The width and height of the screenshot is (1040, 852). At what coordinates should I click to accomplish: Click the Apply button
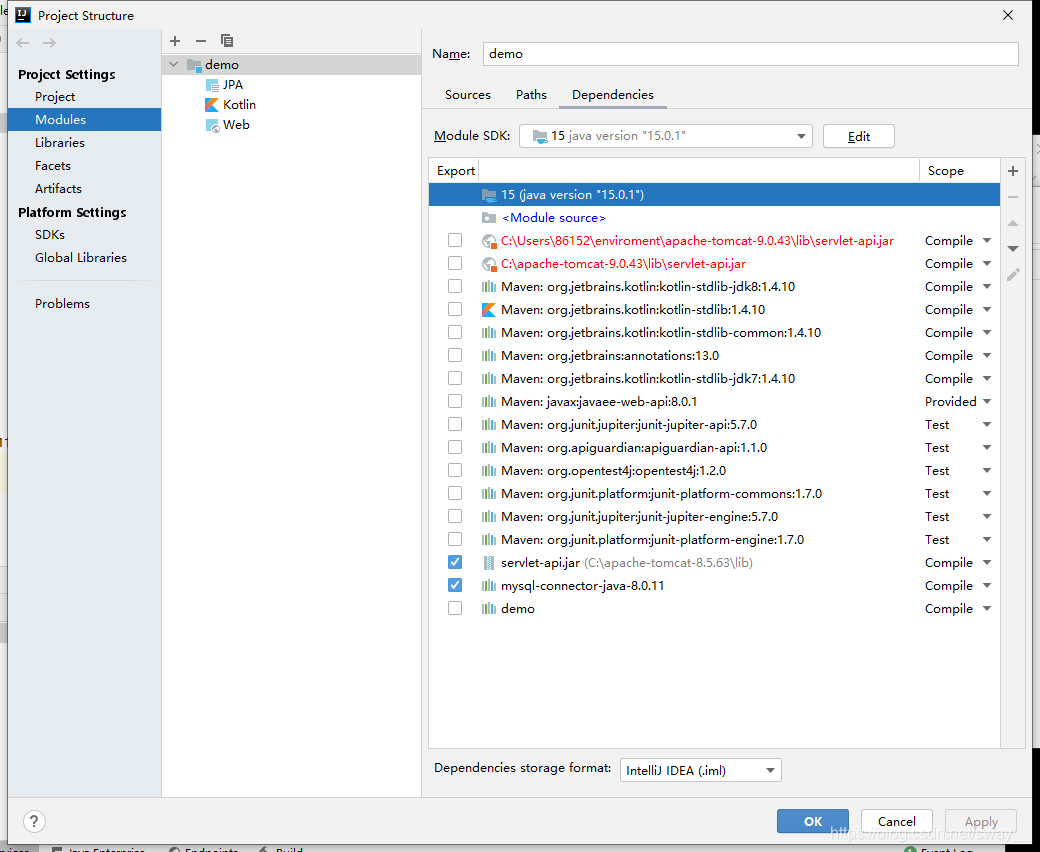pos(981,822)
